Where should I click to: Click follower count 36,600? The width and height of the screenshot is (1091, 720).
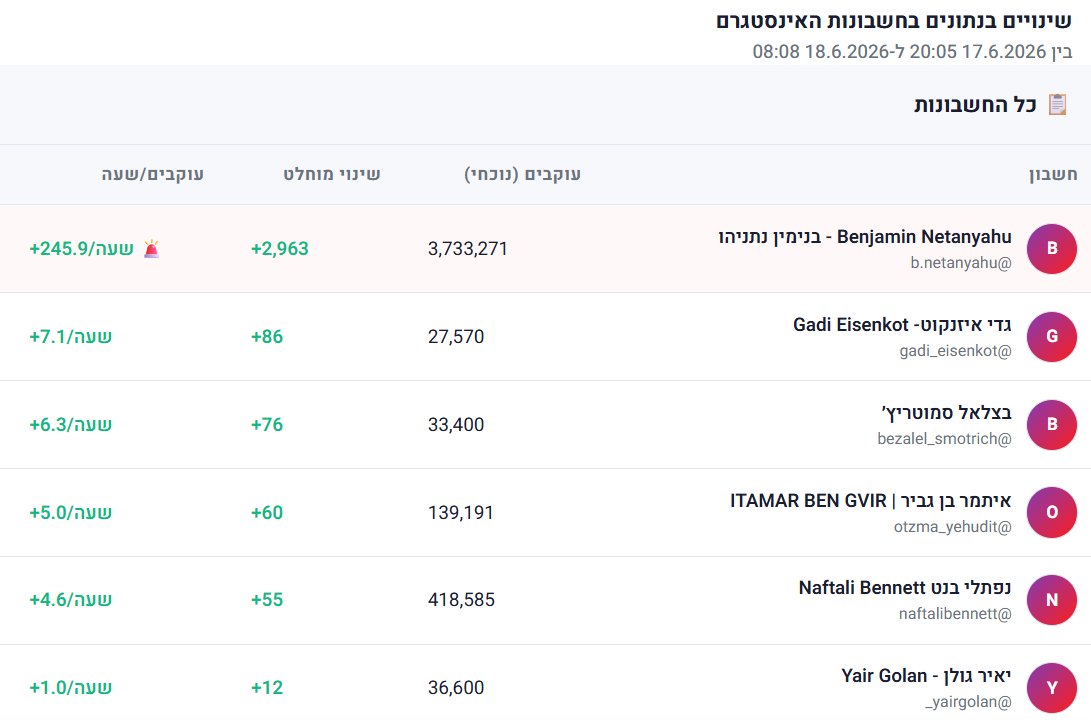[456, 688]
